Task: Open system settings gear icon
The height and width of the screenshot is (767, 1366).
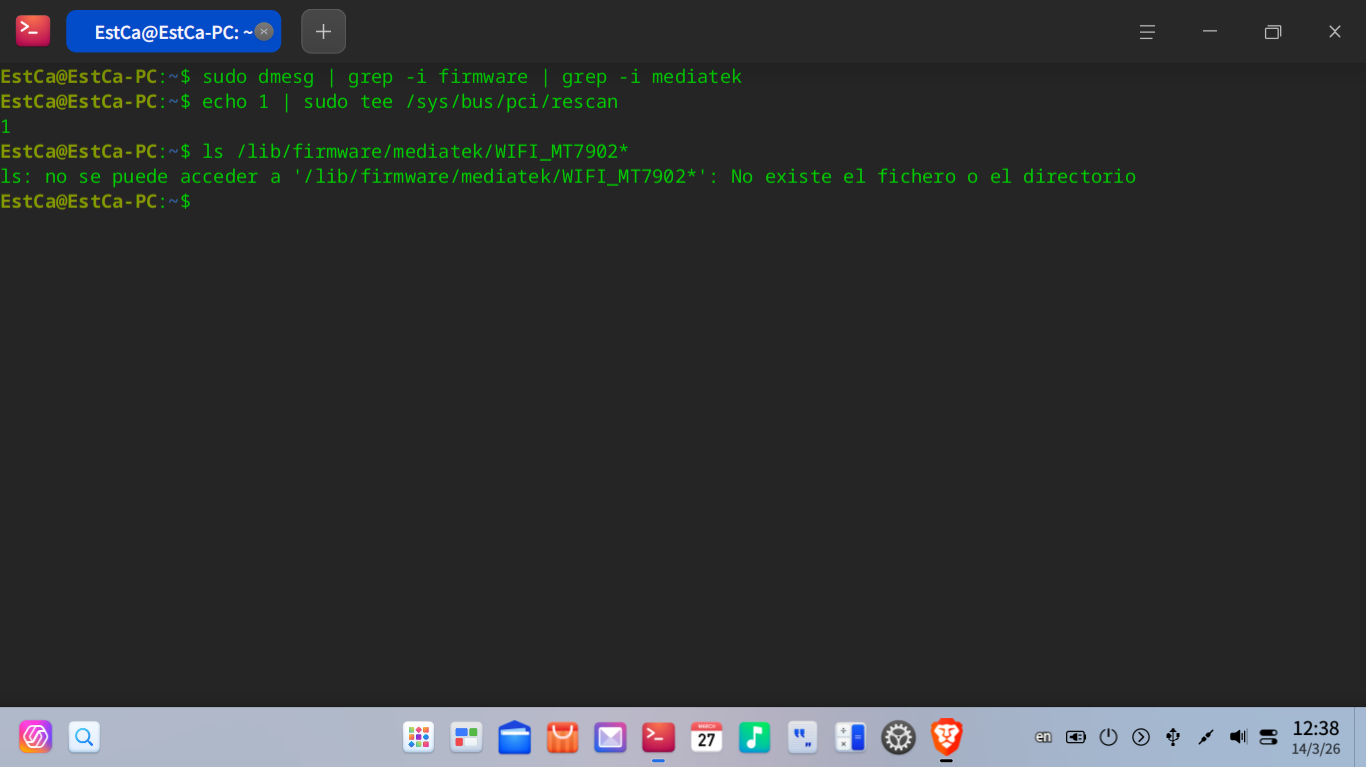Action: click(898, 737)
